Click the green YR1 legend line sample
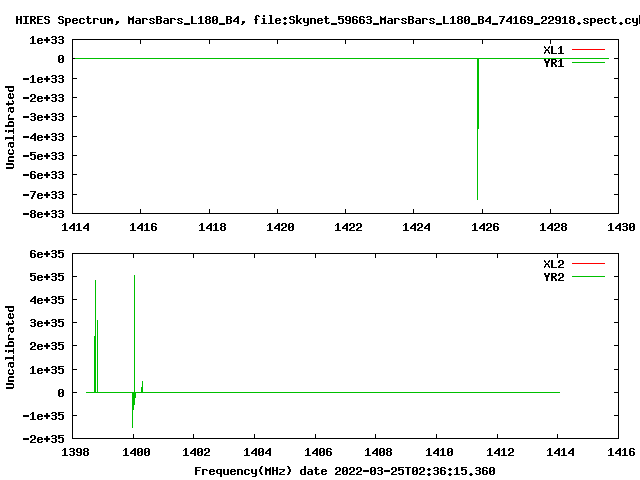The height and width of the screenshot is (480, 640). point(588,62)
